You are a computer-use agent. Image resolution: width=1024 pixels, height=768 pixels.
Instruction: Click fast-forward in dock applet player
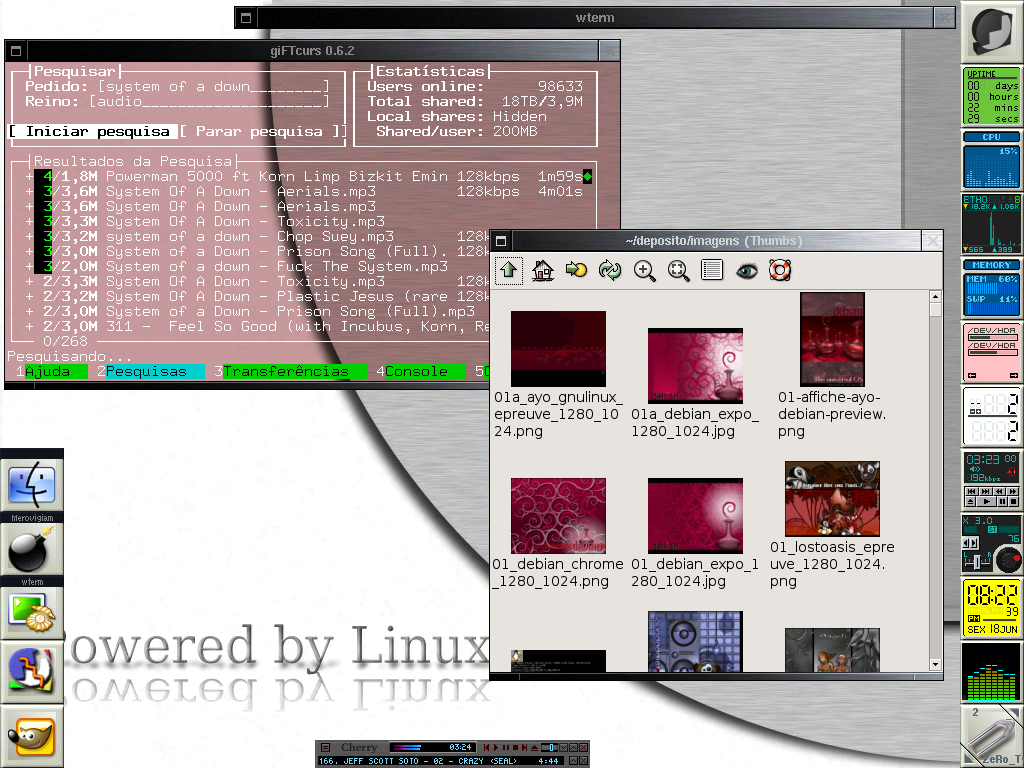(1013, 491)
